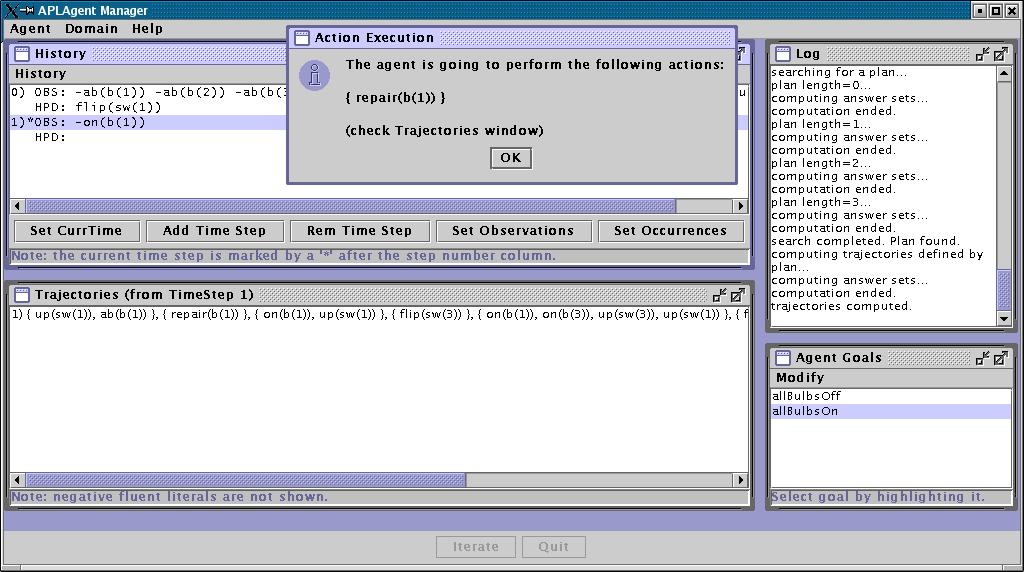Click the Log scrollbar down arrow
Image resolution: width=1024 pixels, height=572 pixels.
click(x=1005, y=318)
